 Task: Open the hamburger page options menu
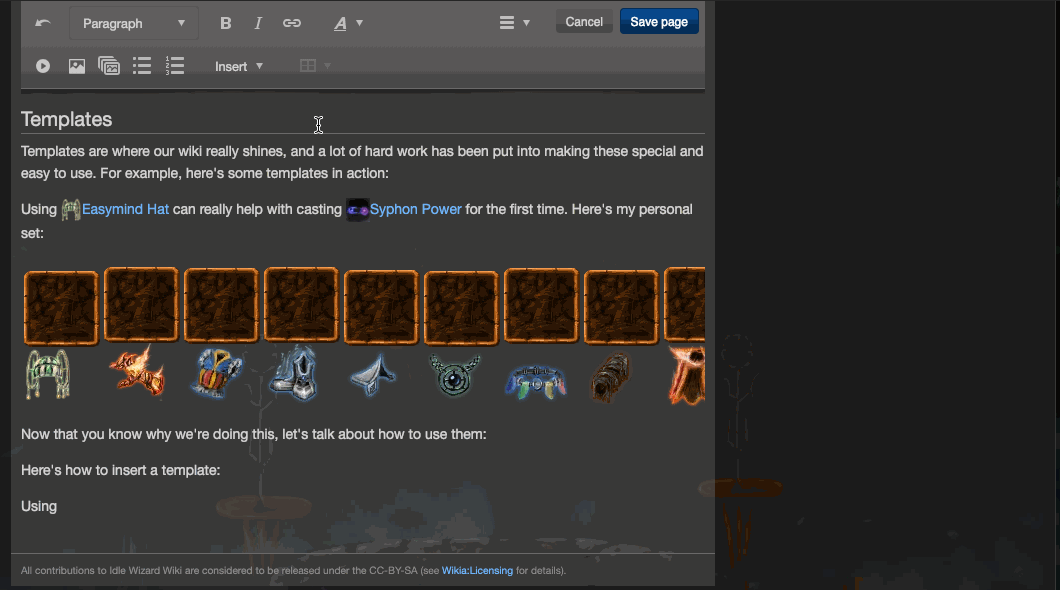pos(514,23)
